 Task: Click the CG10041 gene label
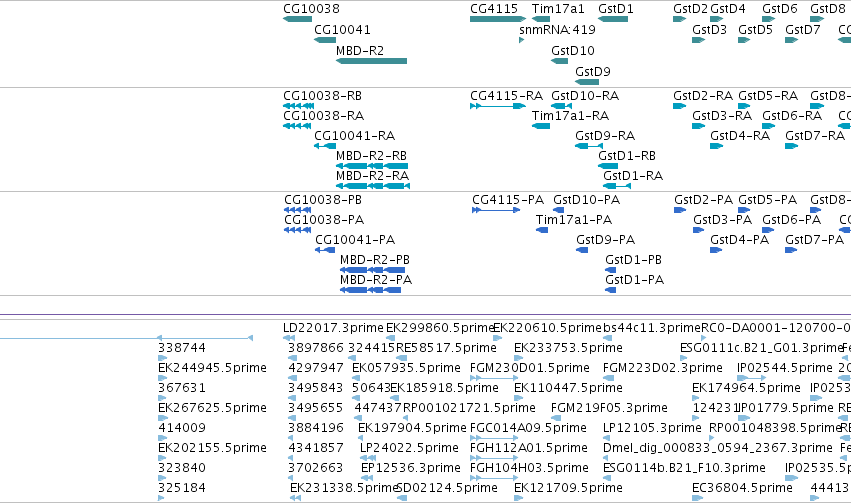[342, 30]
